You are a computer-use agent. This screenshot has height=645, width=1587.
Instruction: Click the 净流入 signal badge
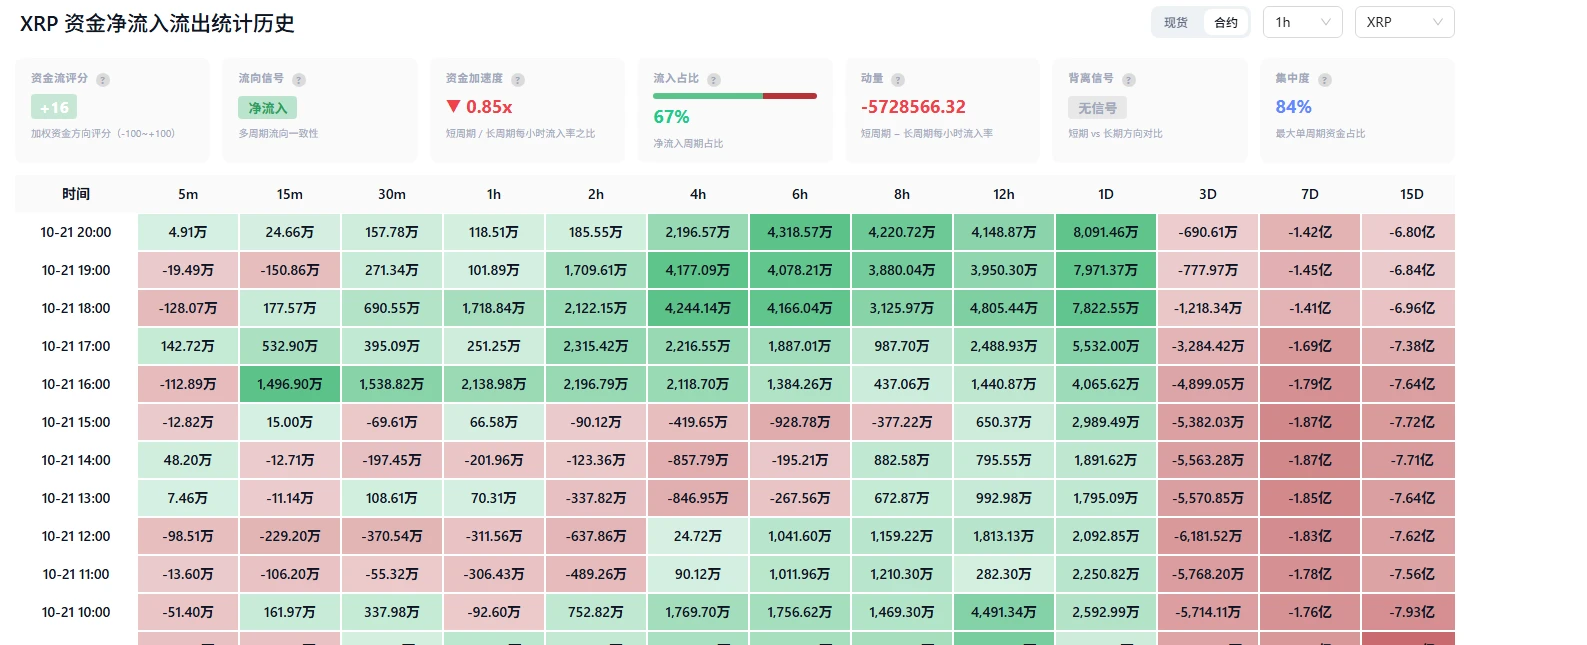pyautogui.click(x=267, y=107)
